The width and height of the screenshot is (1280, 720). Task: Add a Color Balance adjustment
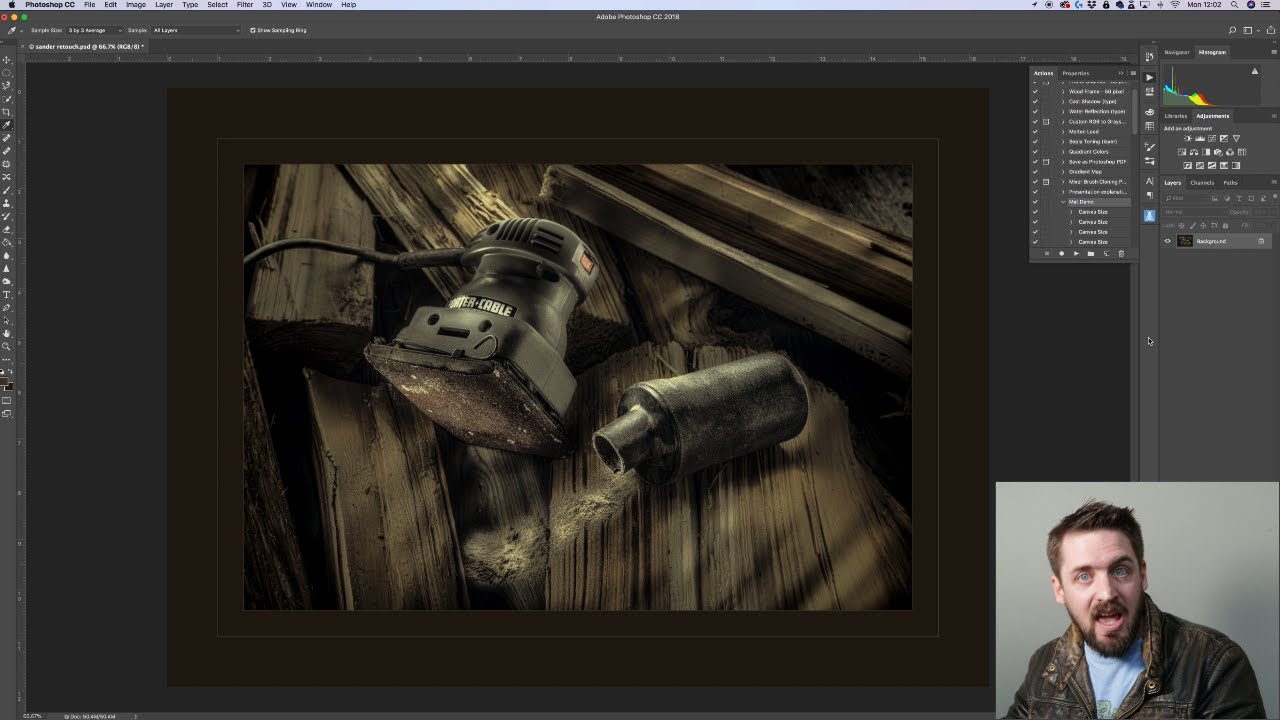[1194, 152]
